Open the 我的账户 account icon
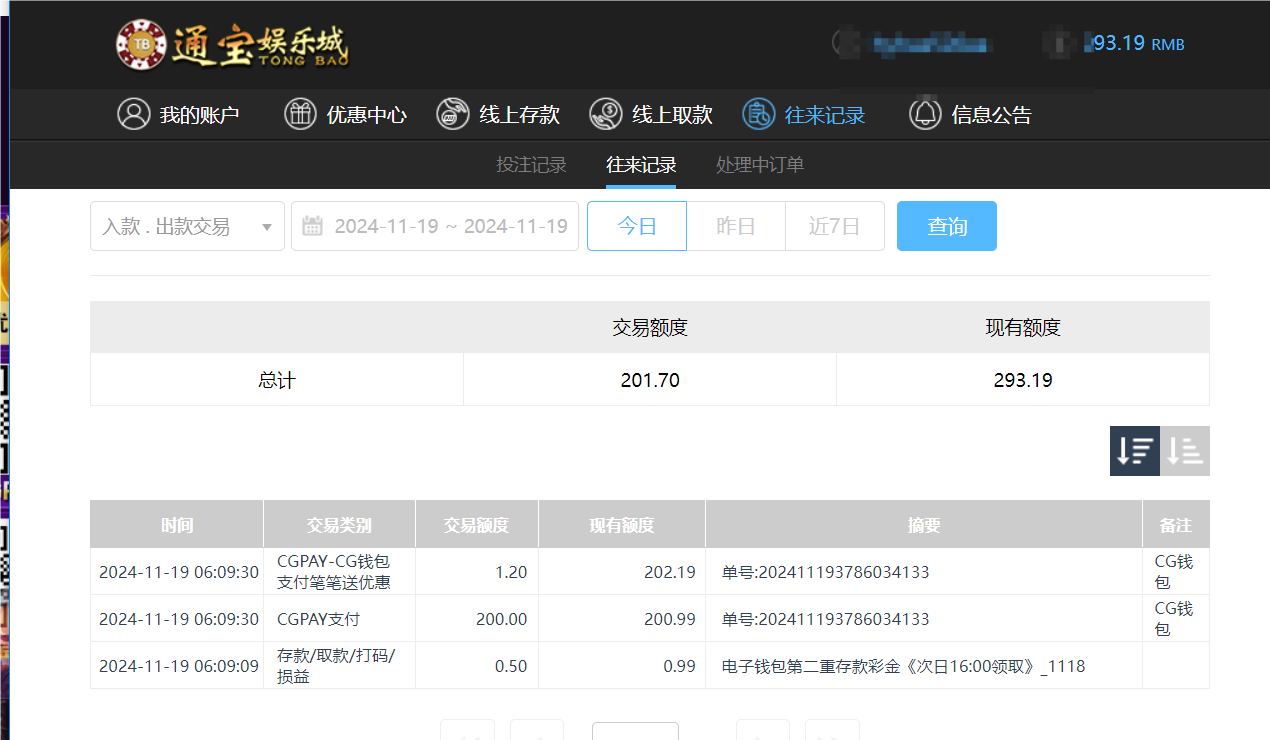Viewport: 1270px width, 740px height. (134, 114)
